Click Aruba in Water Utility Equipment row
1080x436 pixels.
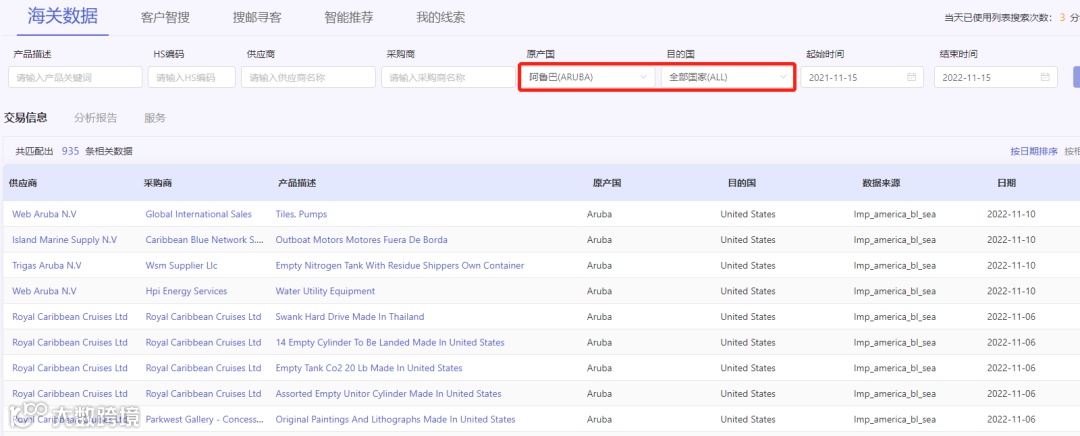coord(599,291)
